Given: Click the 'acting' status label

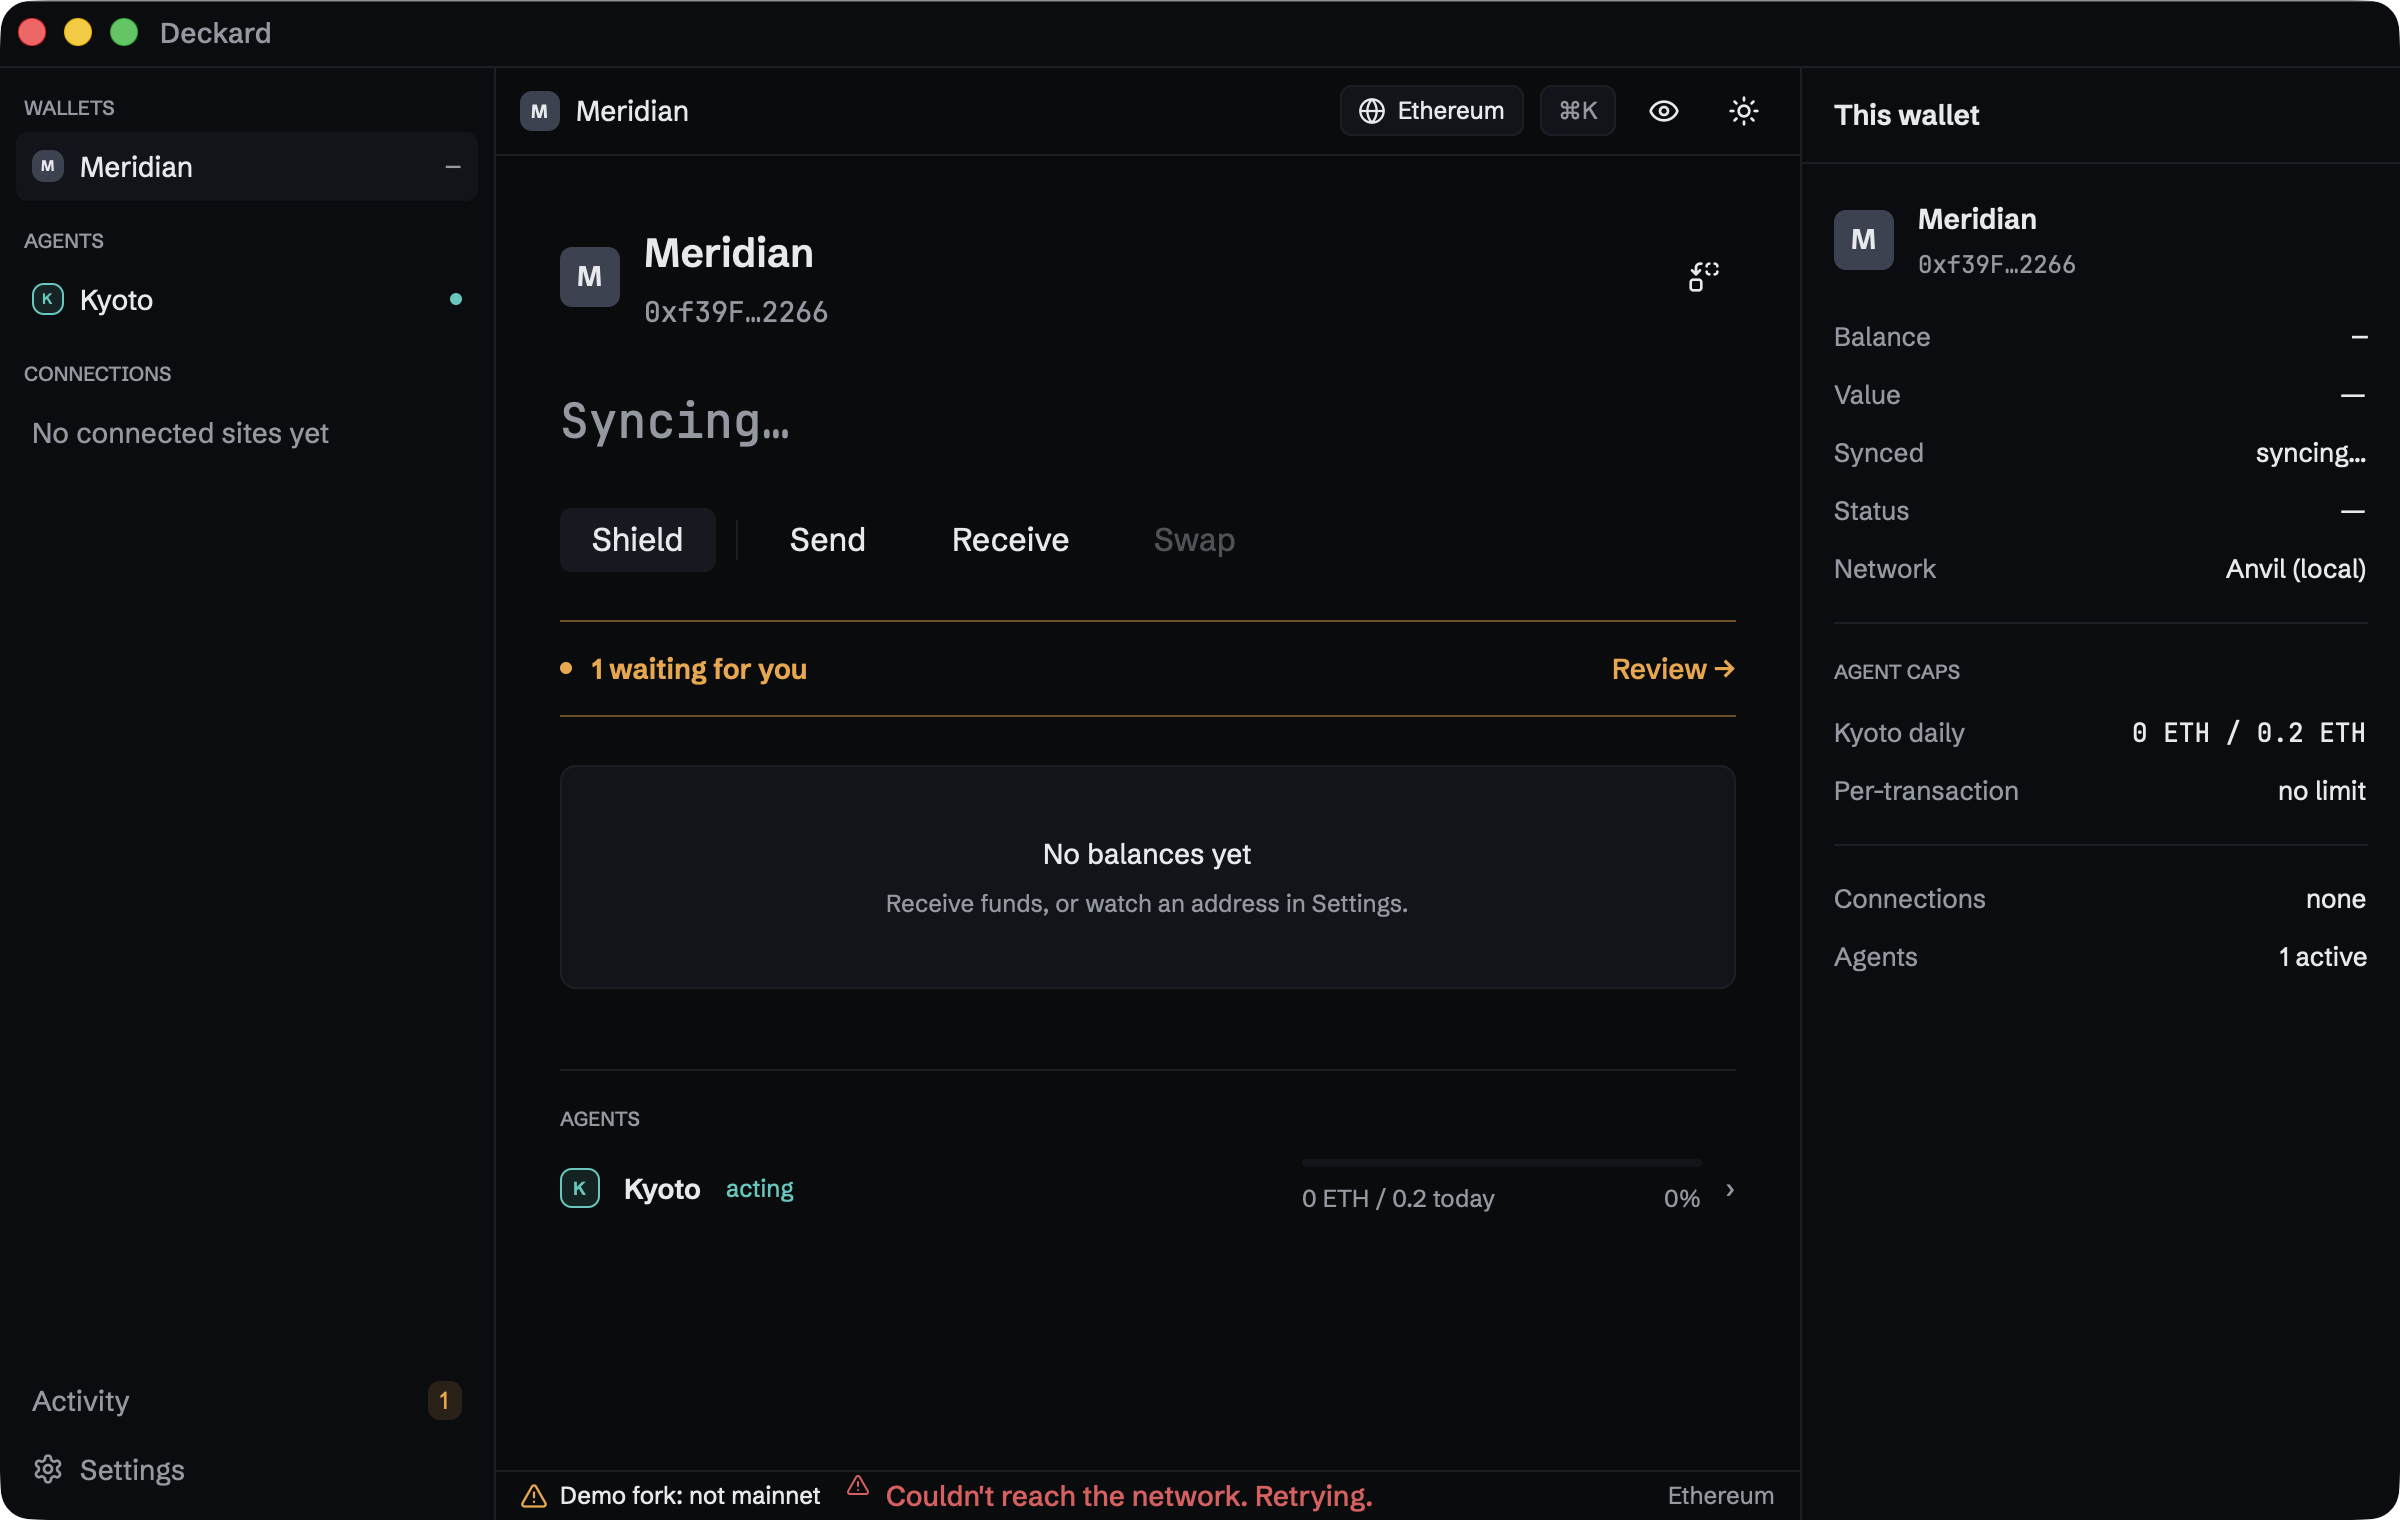Looking at the screenshot, I should point(759,1189).
